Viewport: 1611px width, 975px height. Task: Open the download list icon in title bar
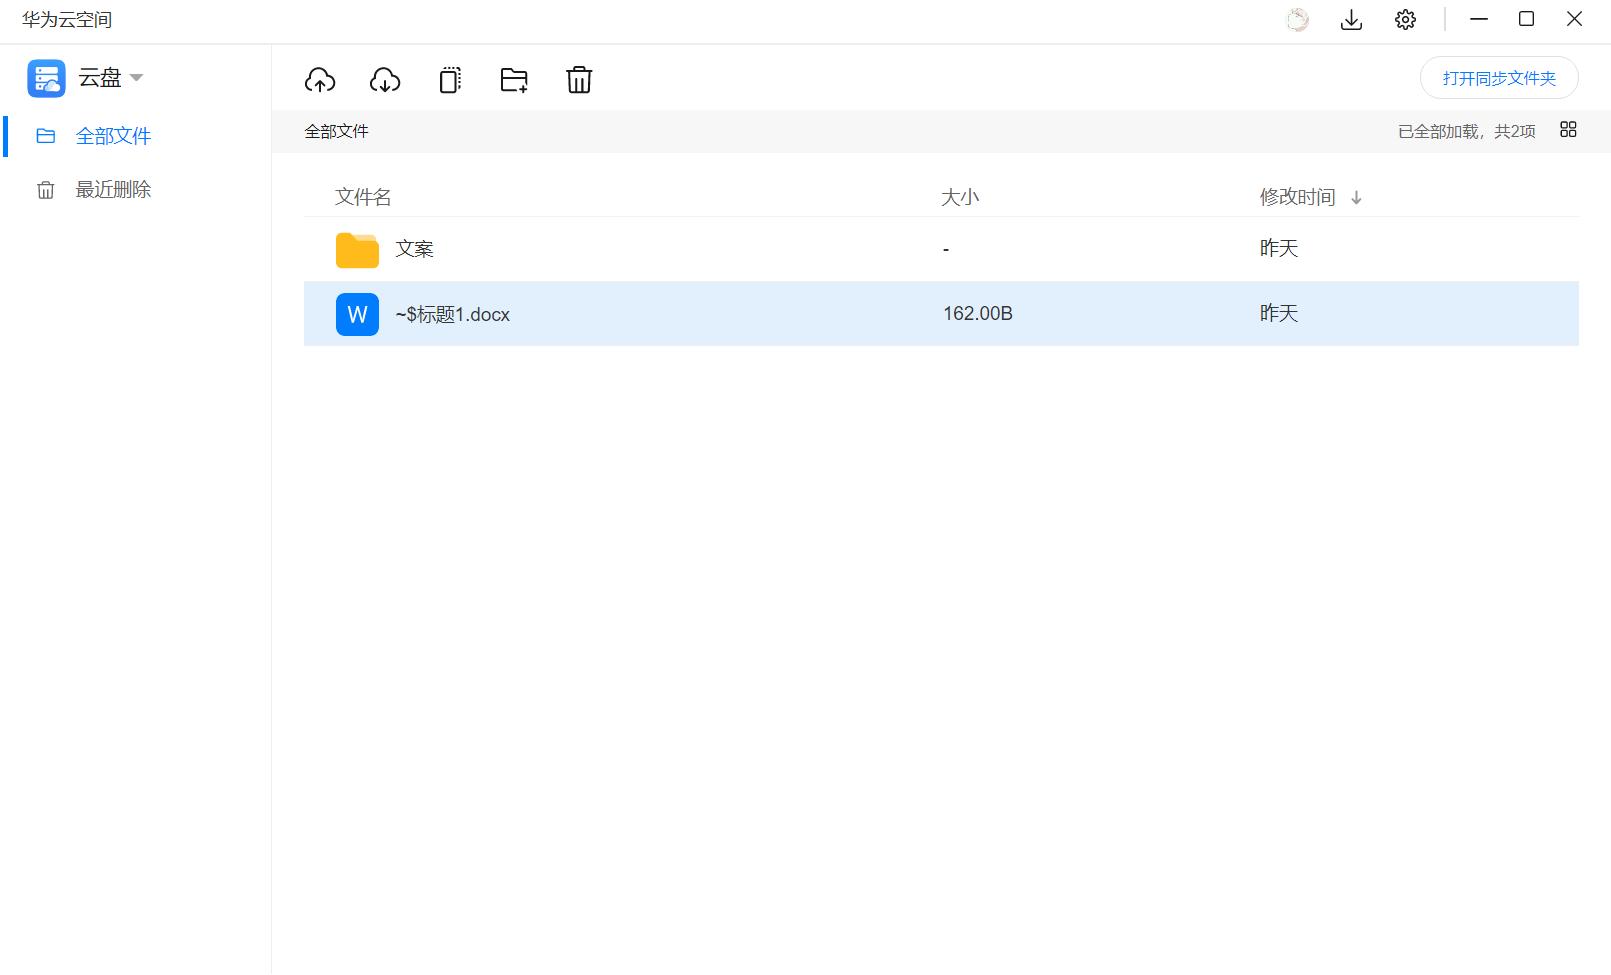coord(1351,20)
